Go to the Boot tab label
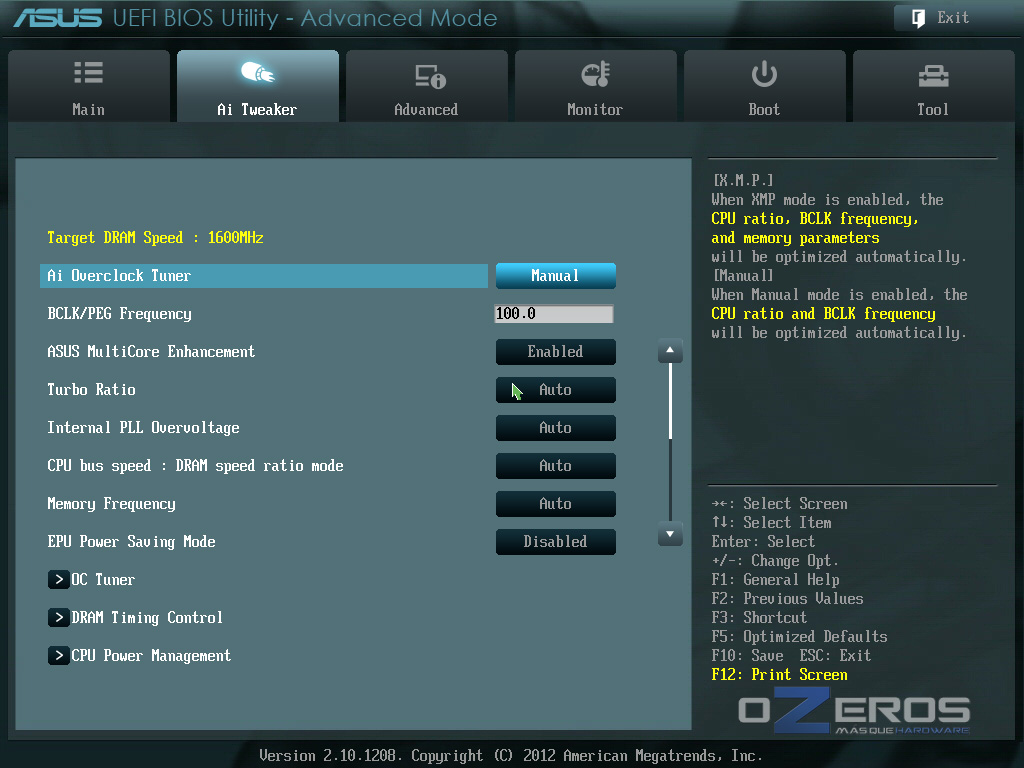Image resolution: width=1024 pixels, height=768 pixels. pyautogui.click(x=764, y=110)
